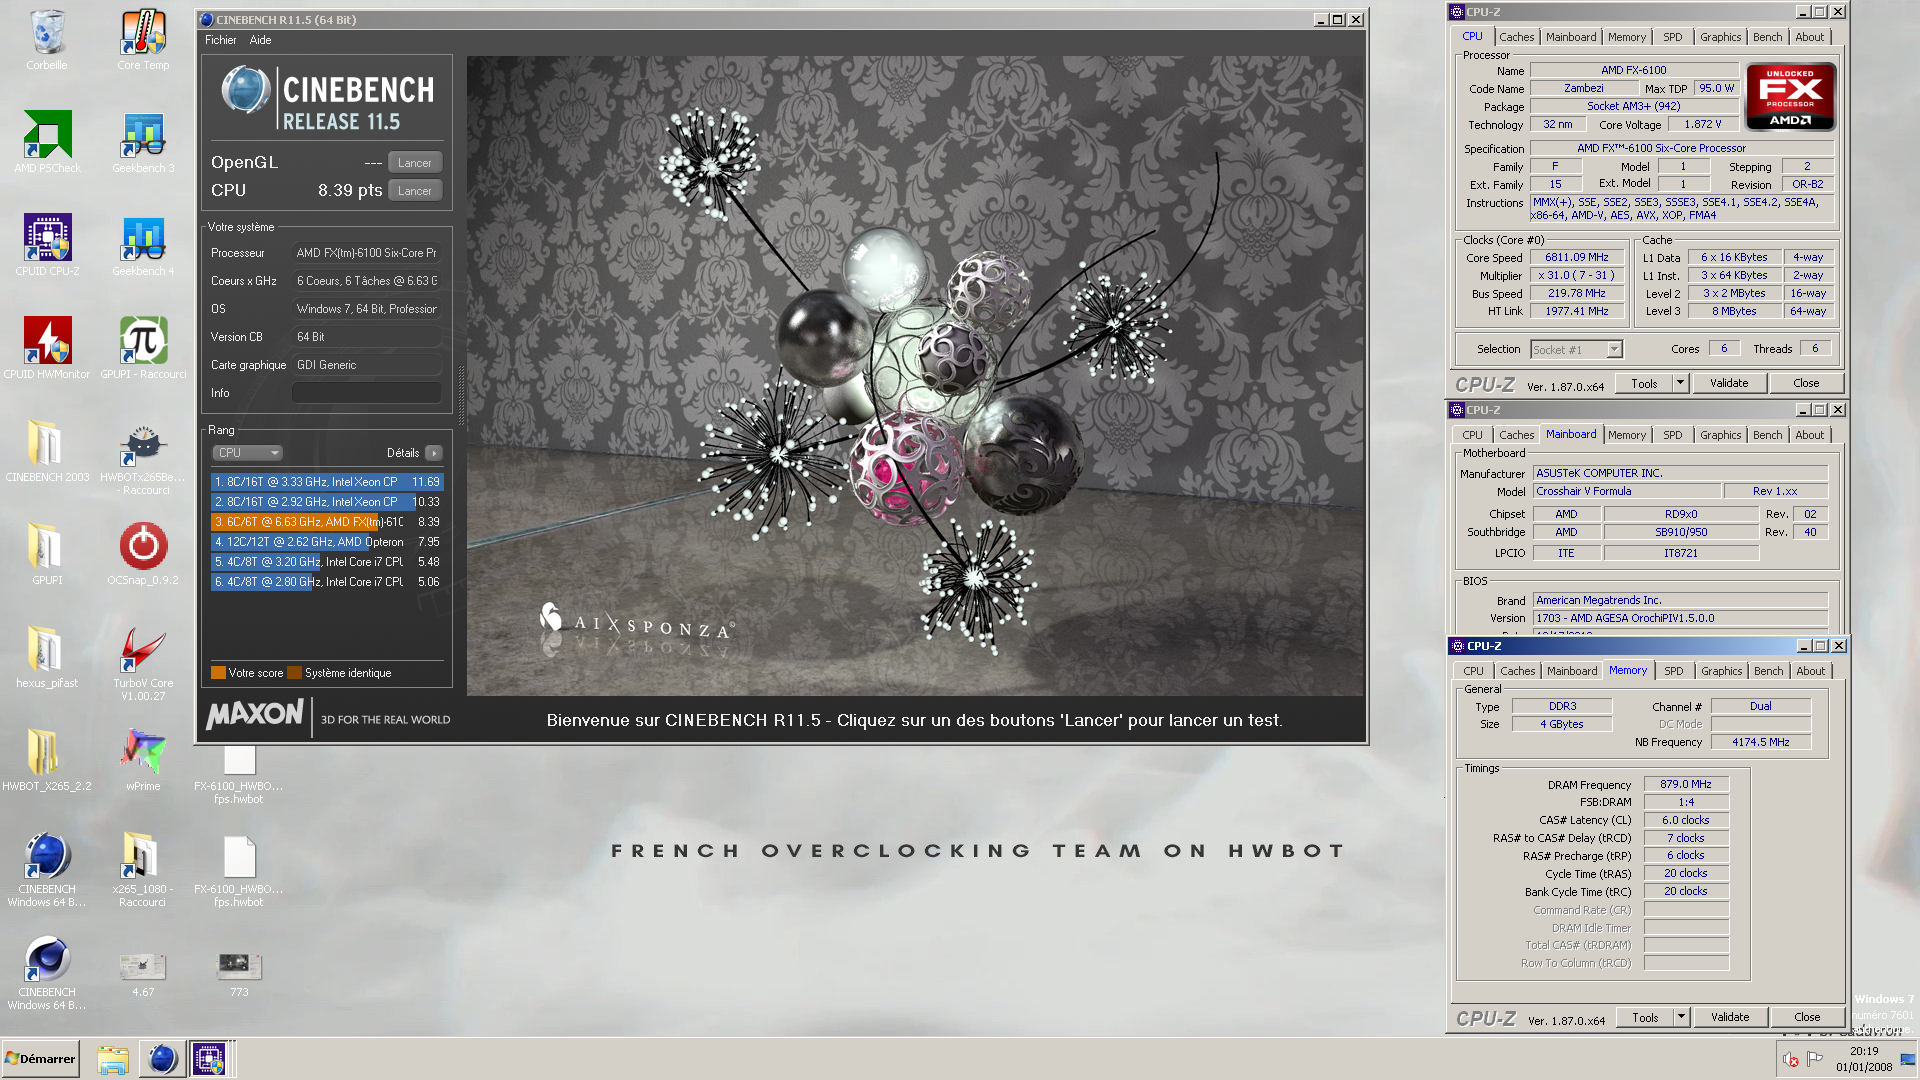Screen dimensions: 1920x1080
Task: Select the AMD Opteron 7.95 ranking row
Action: pyautogui.click(x=326, y=542)
